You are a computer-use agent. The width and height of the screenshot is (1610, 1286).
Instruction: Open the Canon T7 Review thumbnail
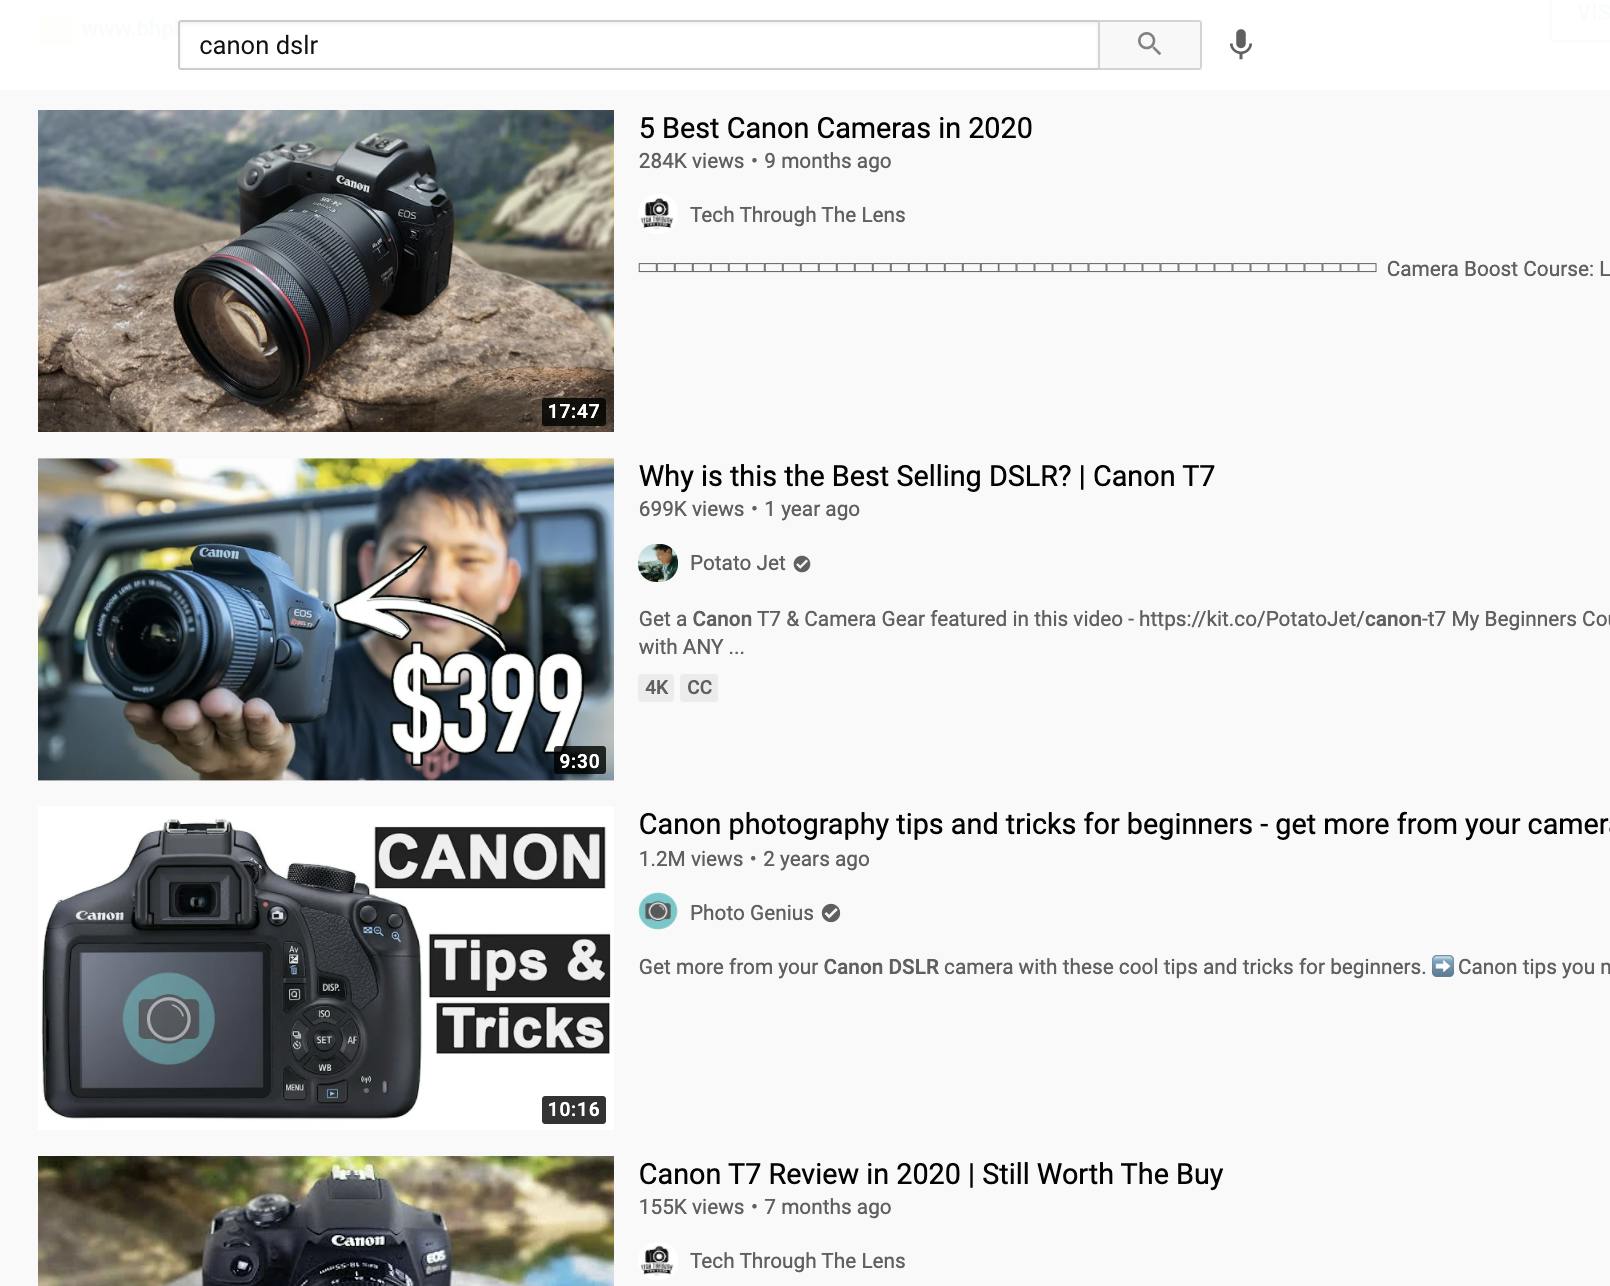326,1221
